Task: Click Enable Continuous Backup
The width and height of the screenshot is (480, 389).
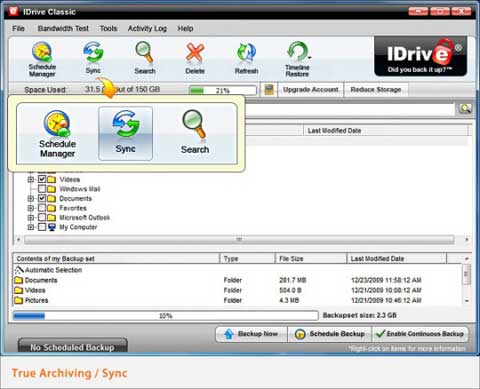Action: (420, 334)
